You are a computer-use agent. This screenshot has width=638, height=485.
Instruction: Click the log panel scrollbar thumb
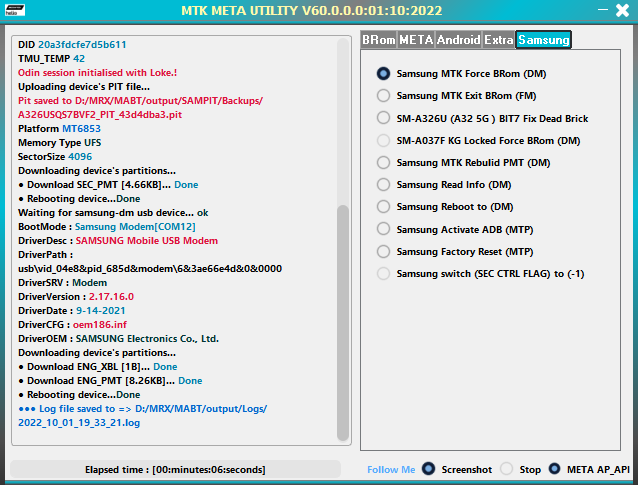click(343, 323)
